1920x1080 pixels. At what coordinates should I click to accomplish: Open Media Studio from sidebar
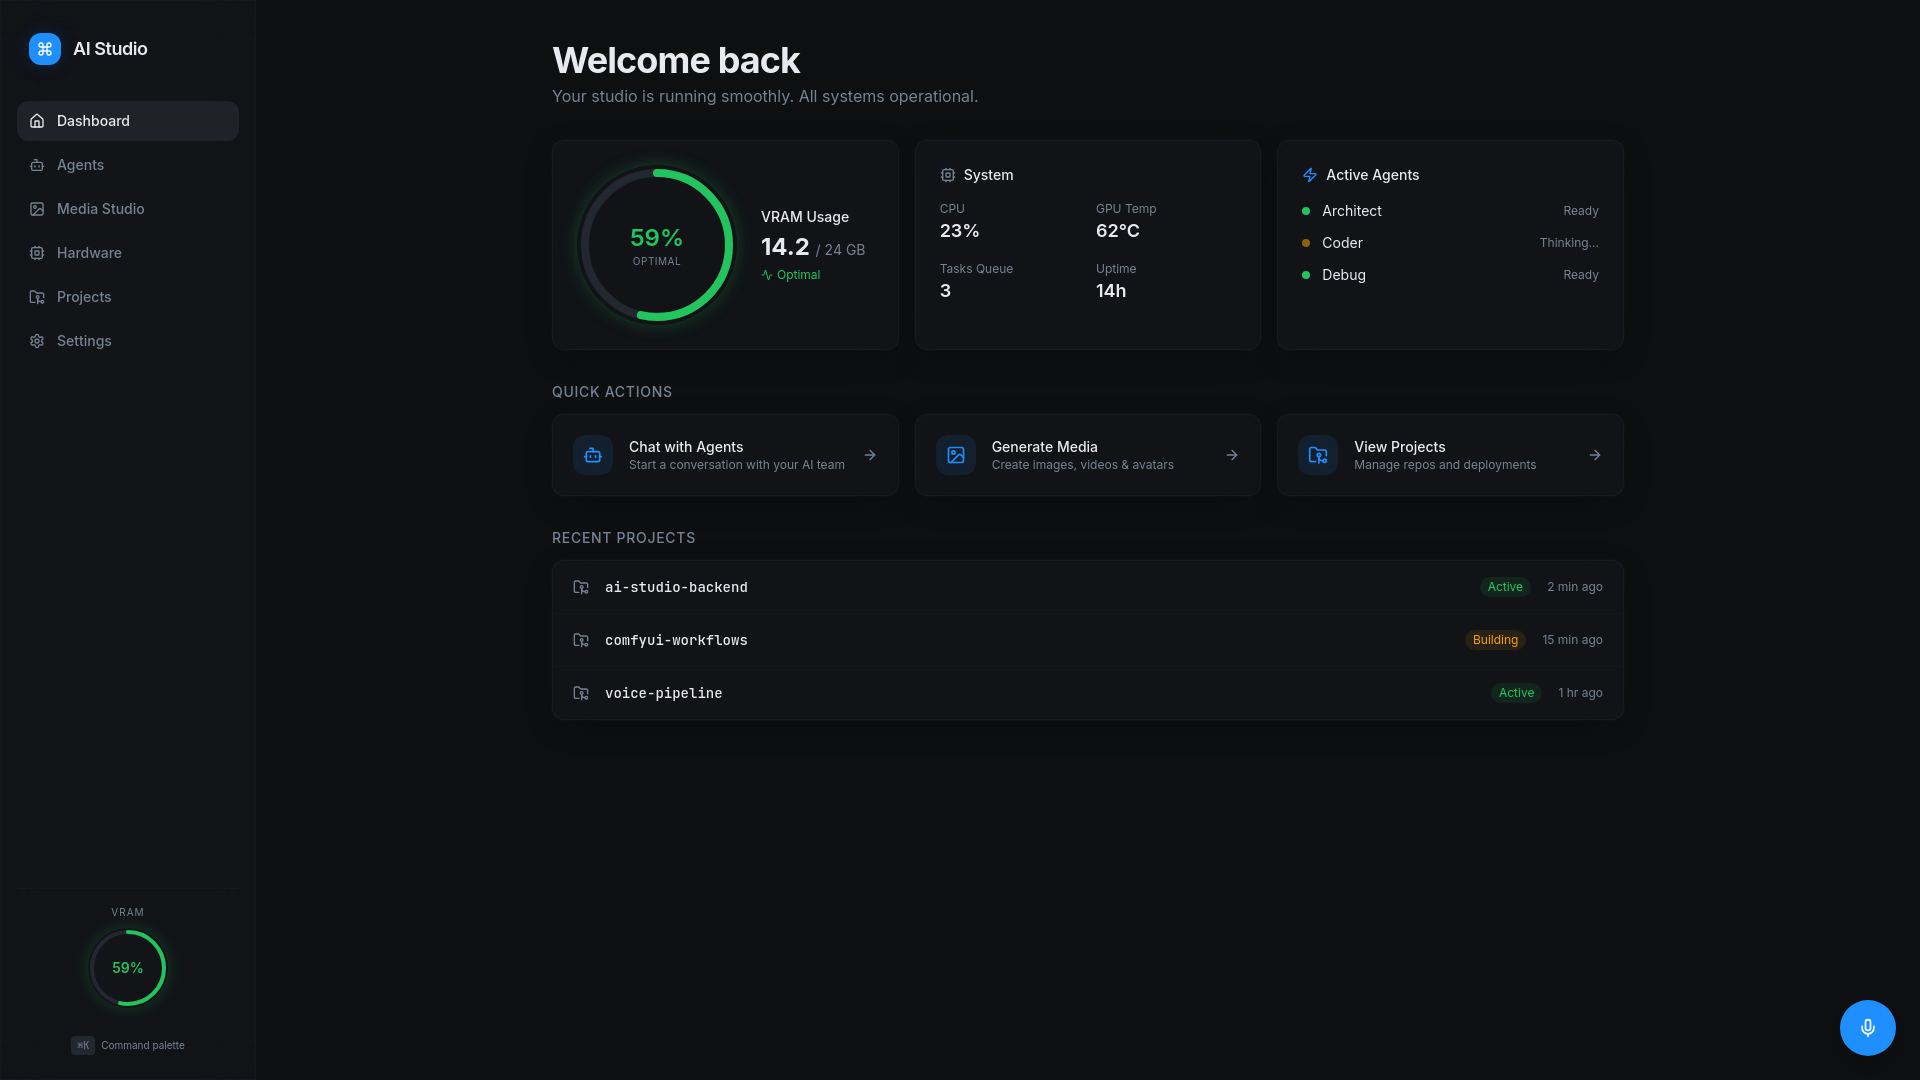128,209
